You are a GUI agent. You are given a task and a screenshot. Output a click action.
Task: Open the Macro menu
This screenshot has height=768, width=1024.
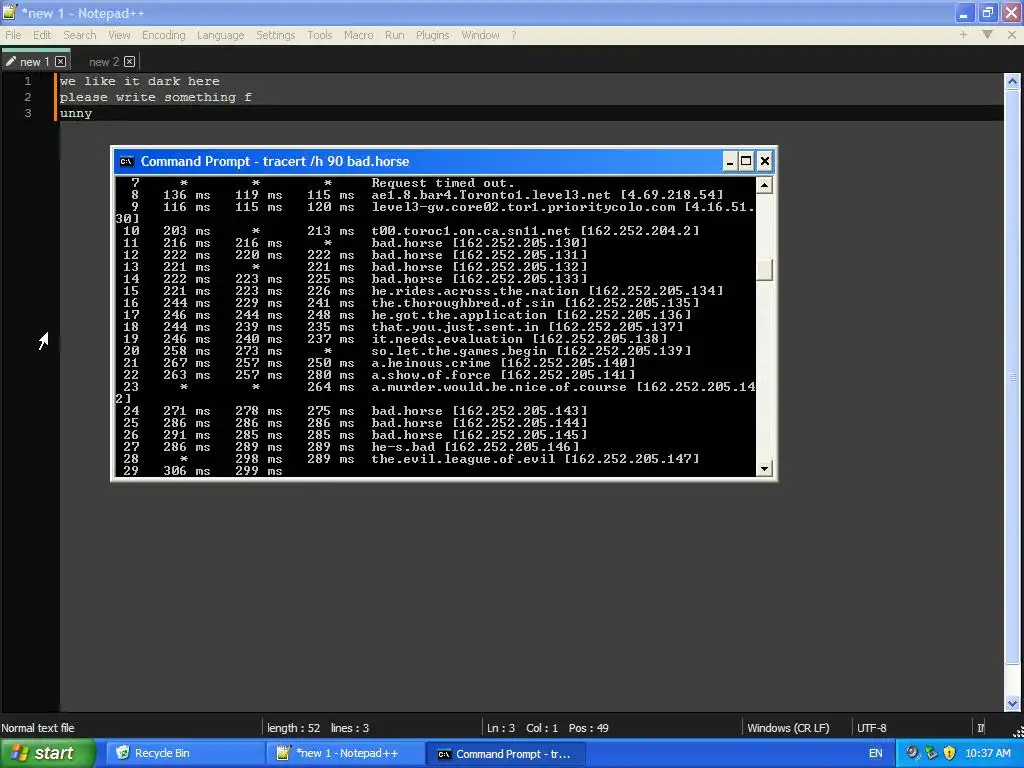click(x=359, y=35)
